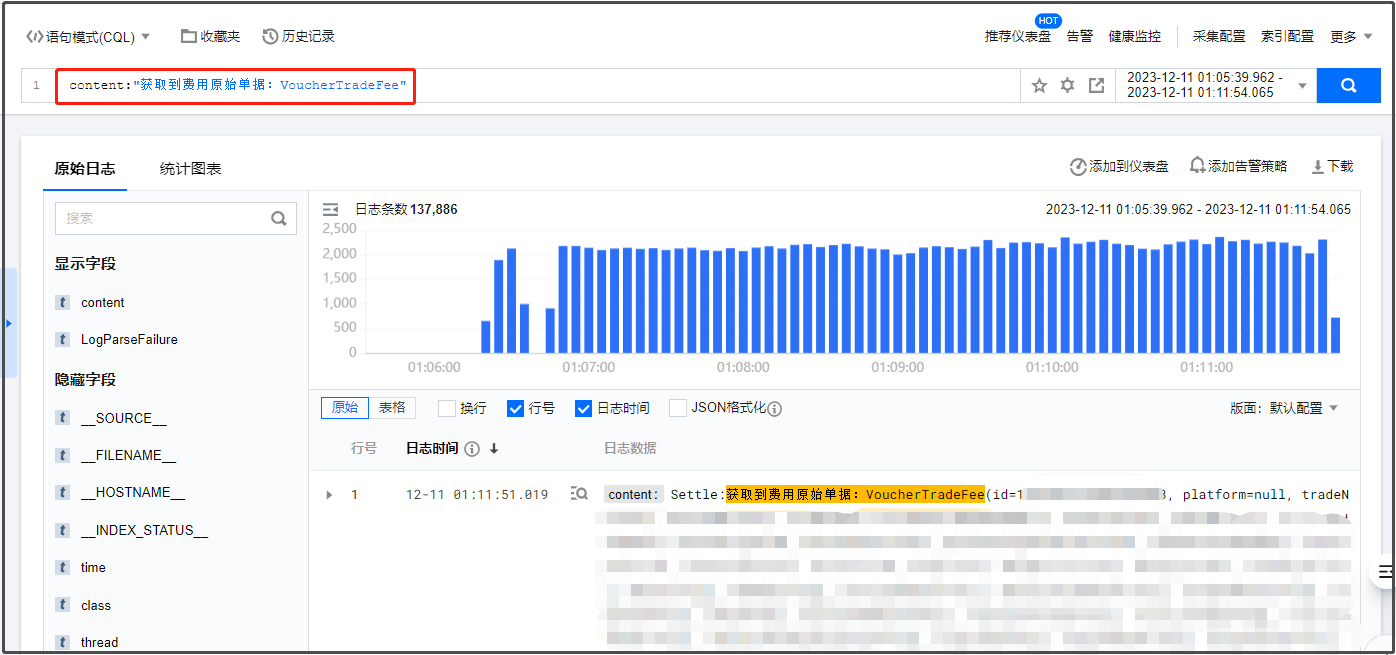Click the field 搜索 input box
Viewport: 1396px width, 655px height.
pos(165,218)
